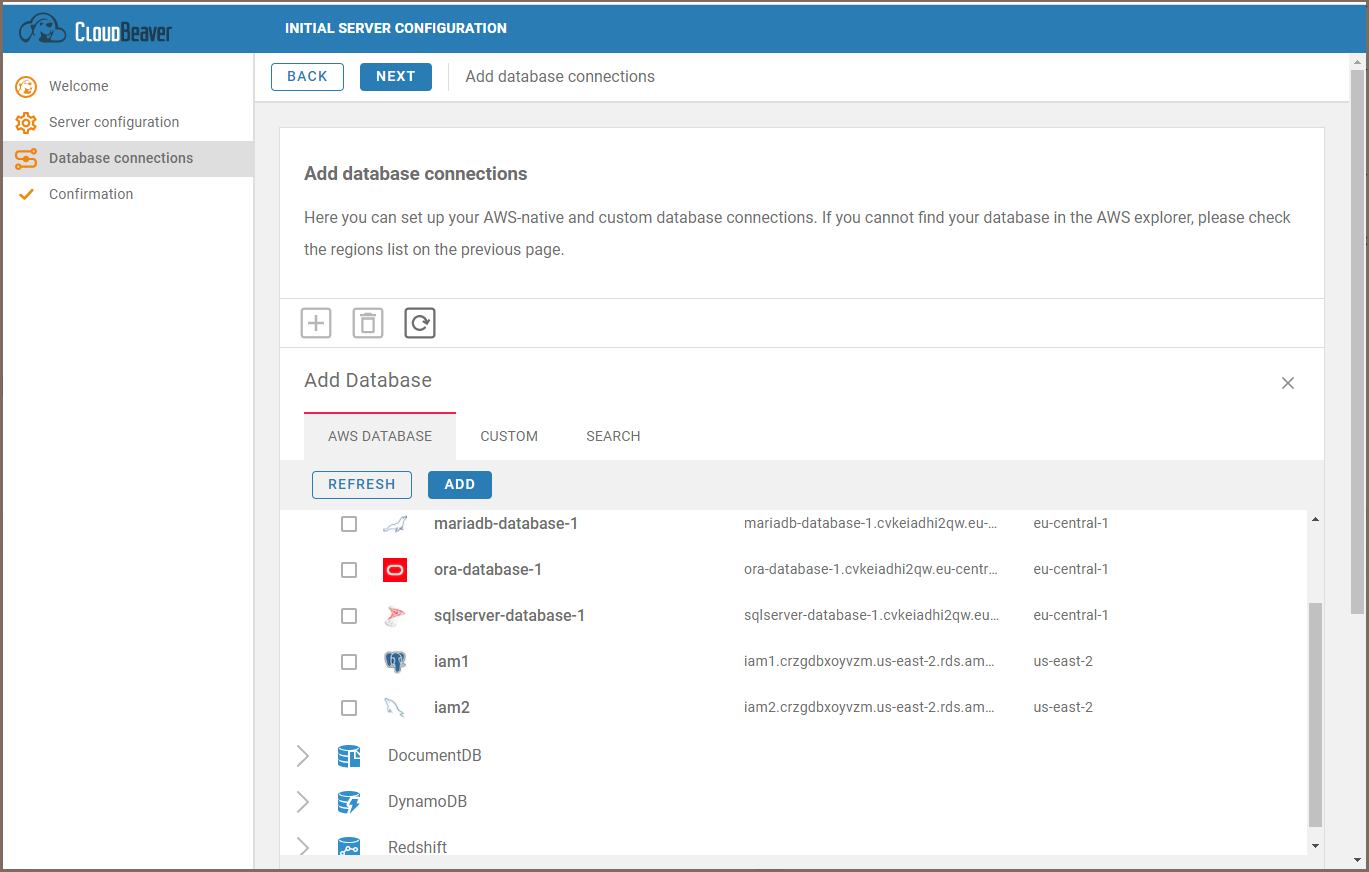
Task: Check the mariadb-database-1 checkbox
Action: [x=349, y=524]
